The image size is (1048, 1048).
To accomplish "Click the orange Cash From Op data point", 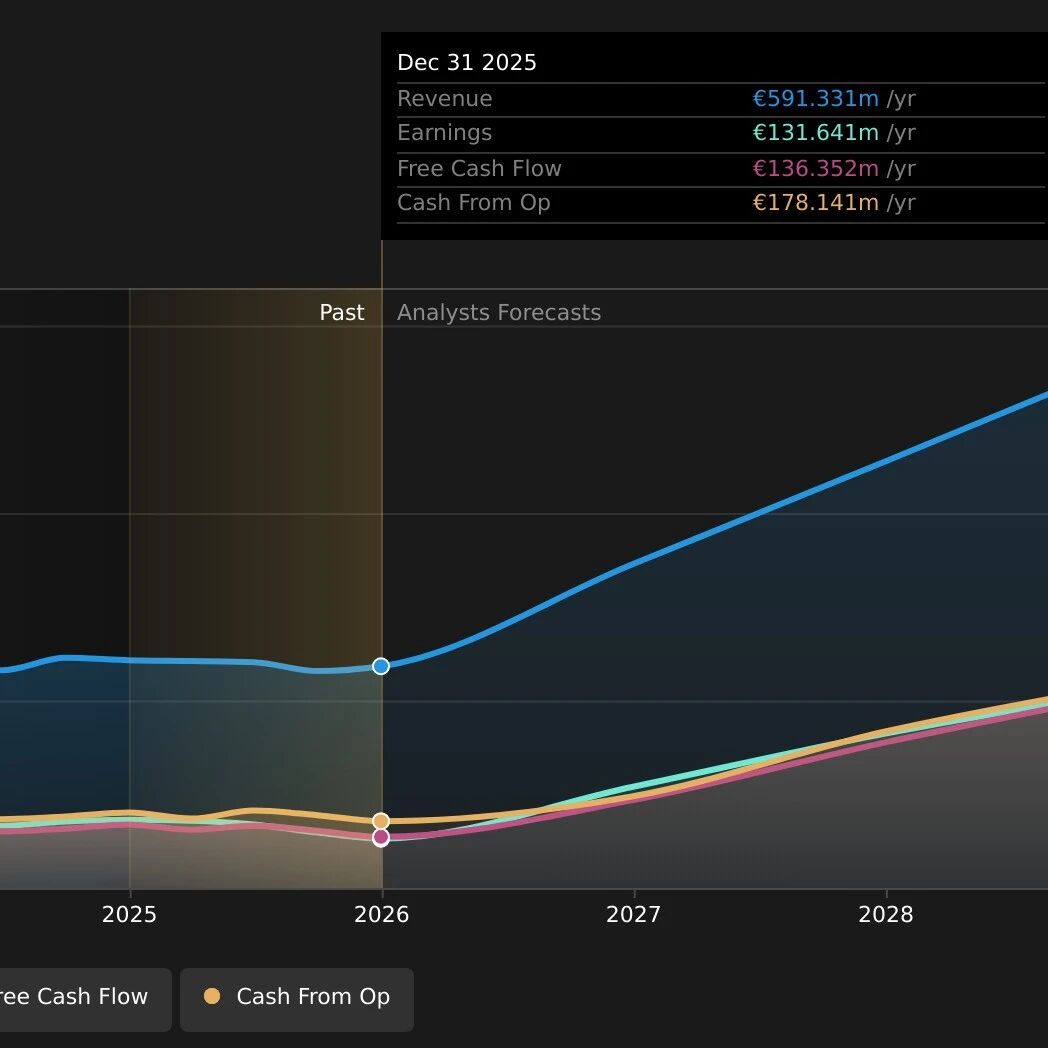I will tap(381, 821).
